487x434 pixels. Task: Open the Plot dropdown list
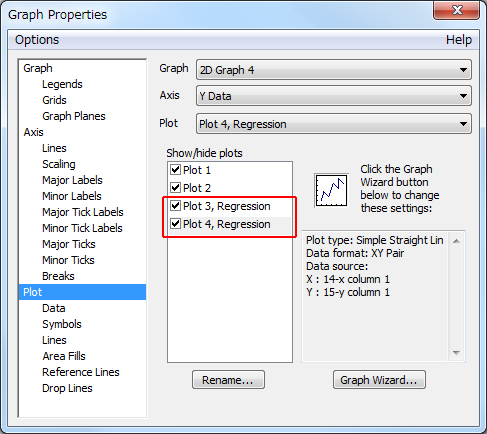coord(334,124)
